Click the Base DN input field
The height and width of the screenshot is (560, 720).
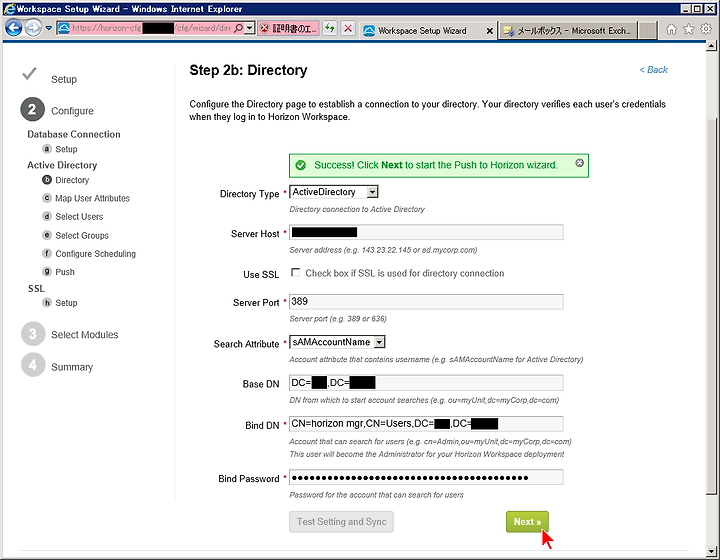tap(426, 383)
